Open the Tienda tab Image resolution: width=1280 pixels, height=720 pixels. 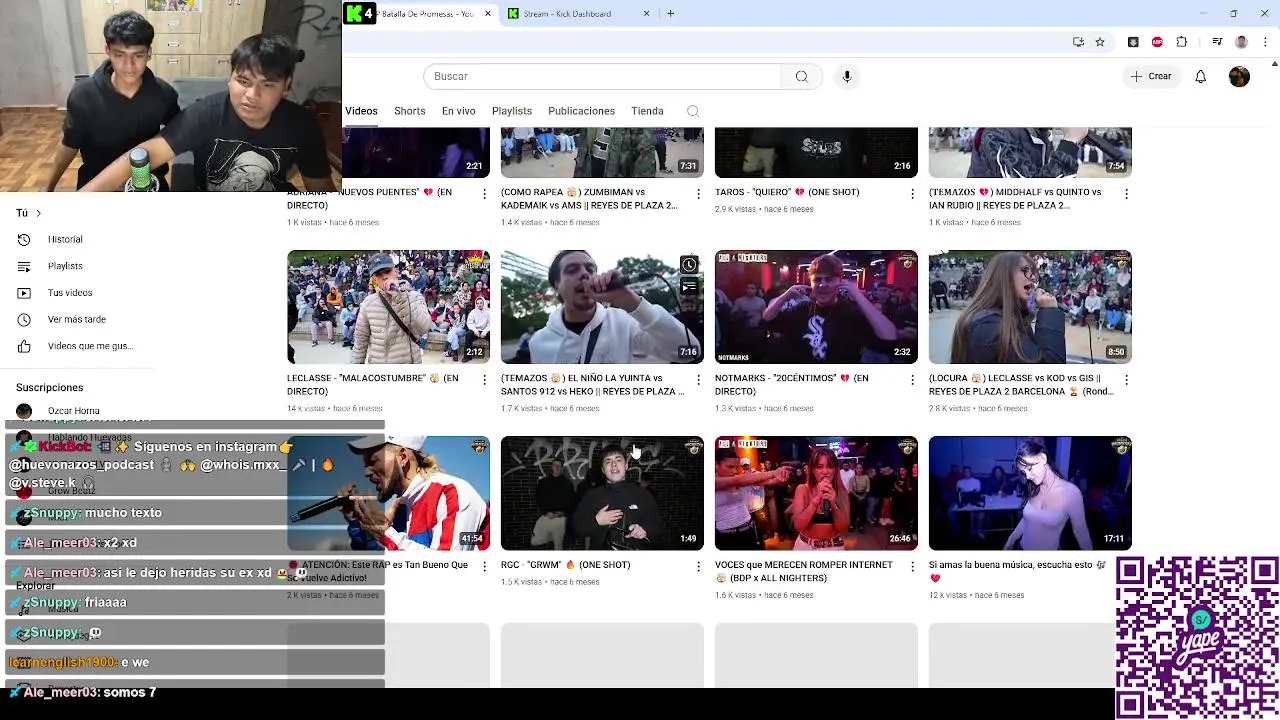click(x=647, y=111)
